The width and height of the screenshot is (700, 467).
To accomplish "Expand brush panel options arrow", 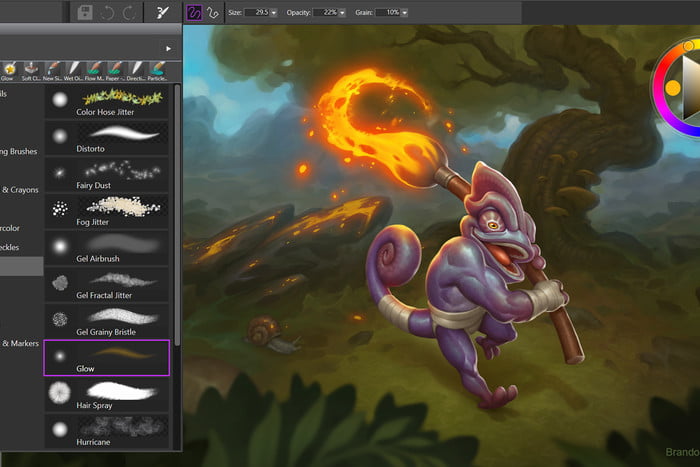I will [x=166, y=47].
